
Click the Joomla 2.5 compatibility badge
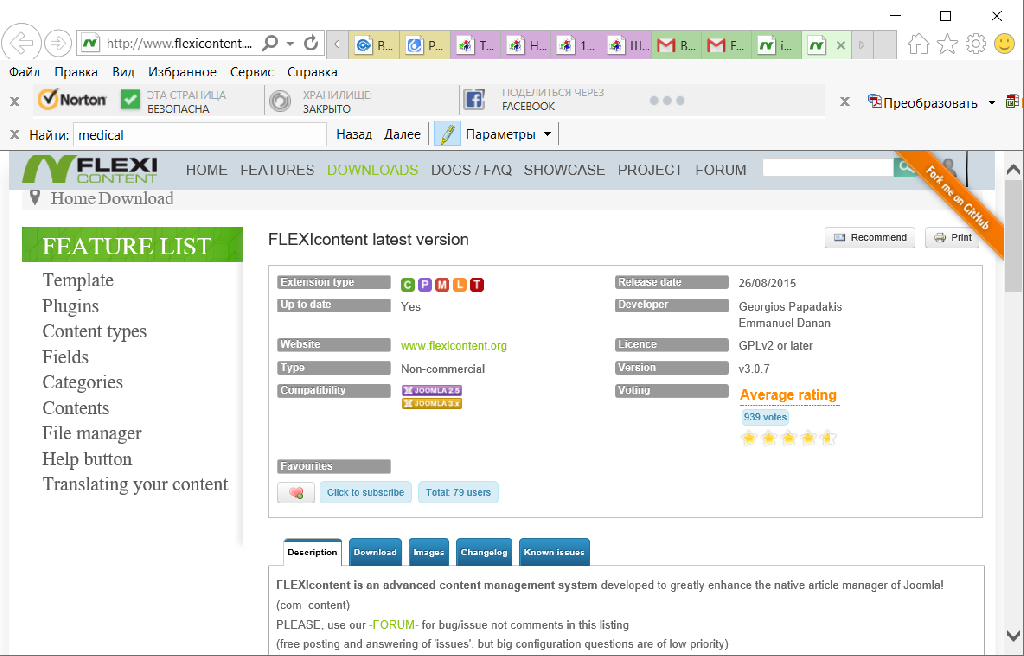[x=432, y=390]
